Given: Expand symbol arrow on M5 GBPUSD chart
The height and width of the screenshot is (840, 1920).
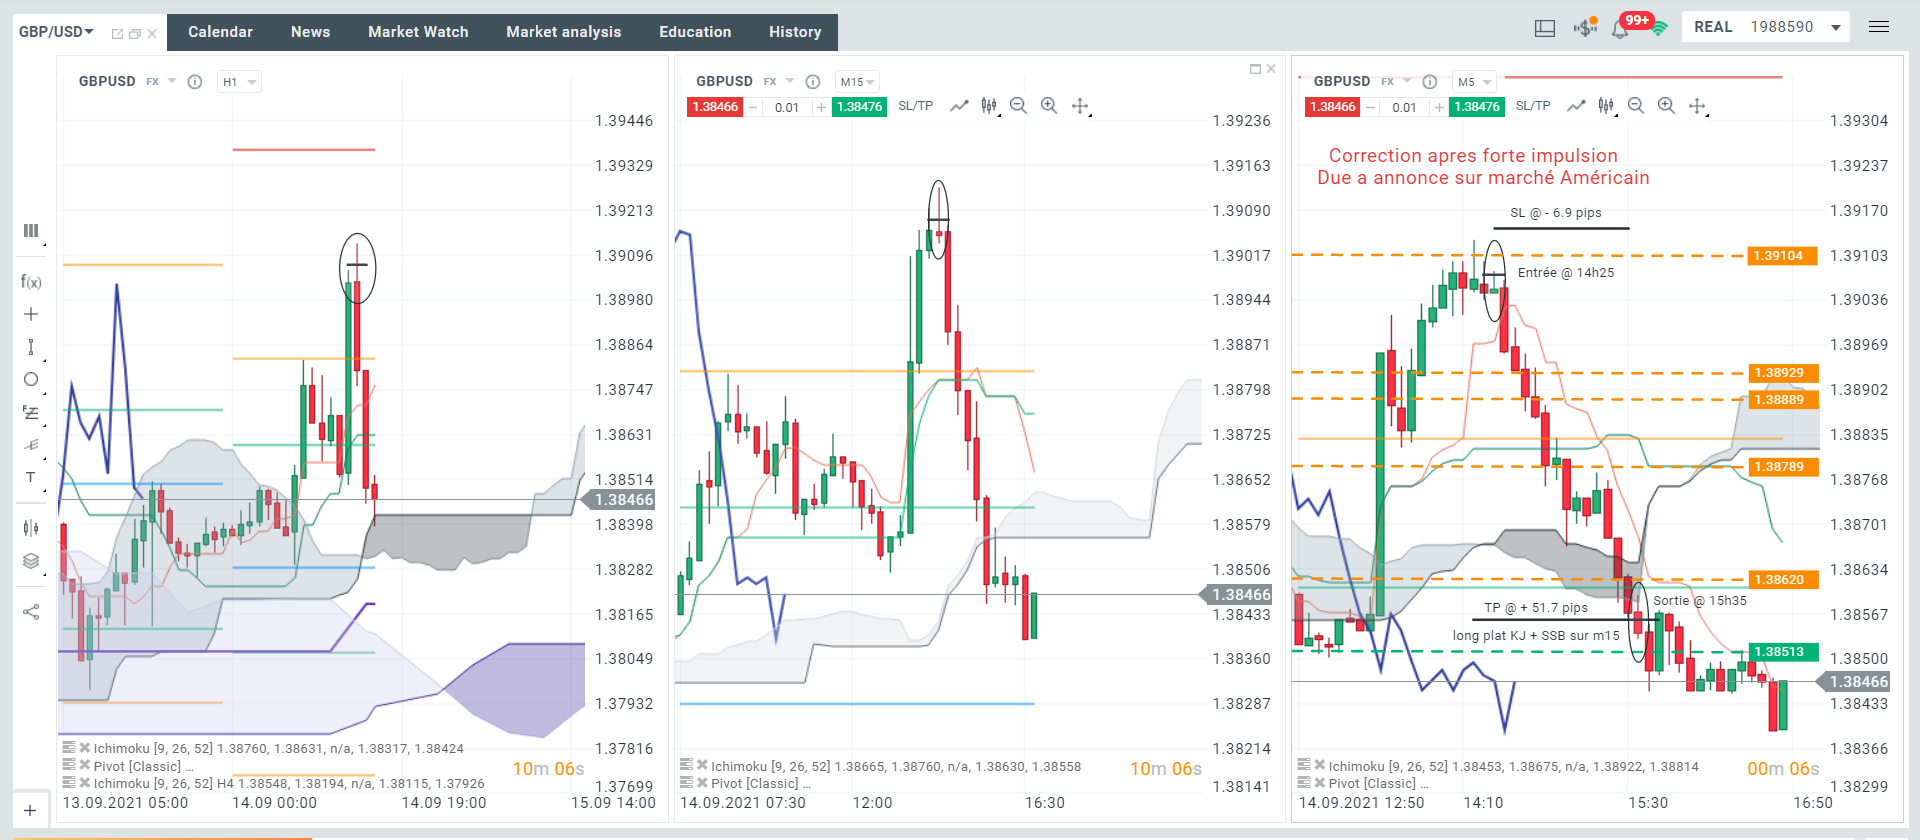Looking at the screenshot, I should click(1407, 81).
